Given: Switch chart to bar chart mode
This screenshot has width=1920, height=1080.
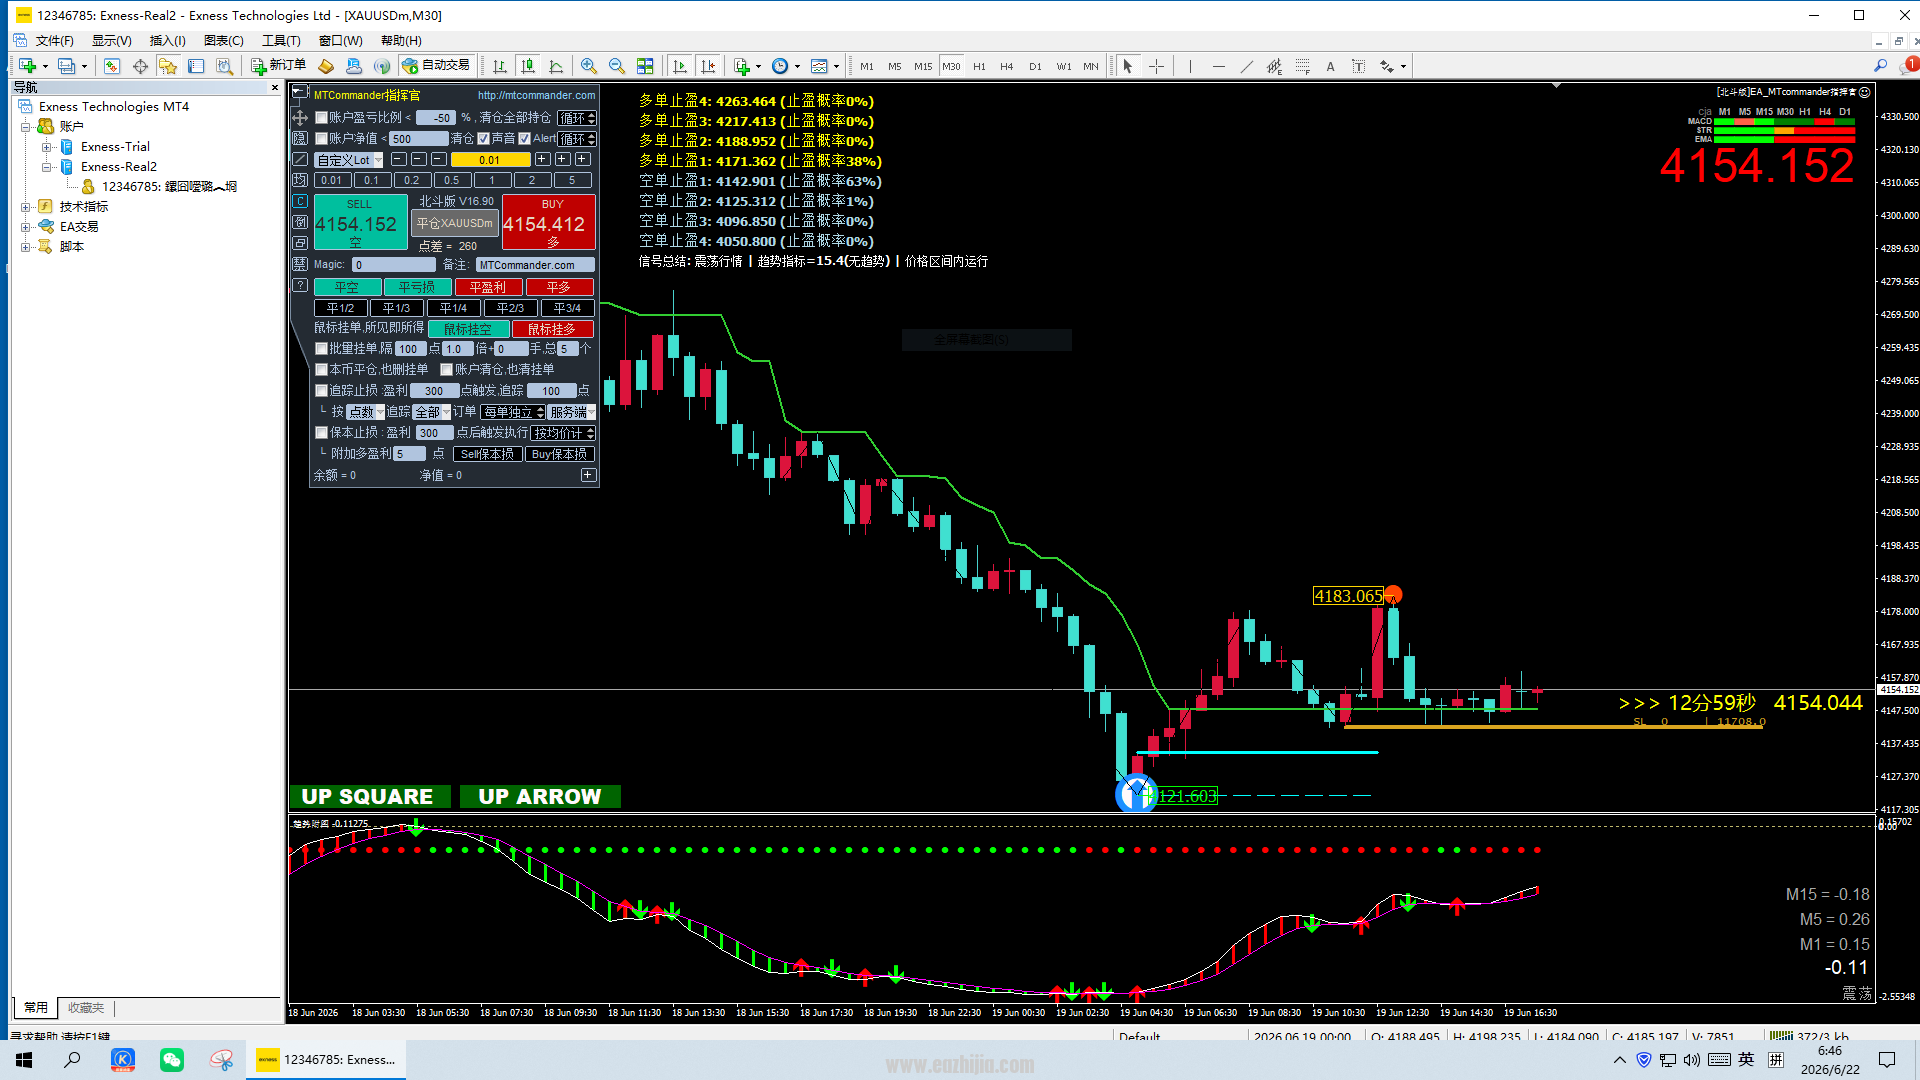Looking at the screenshot, I should [500, 66].
